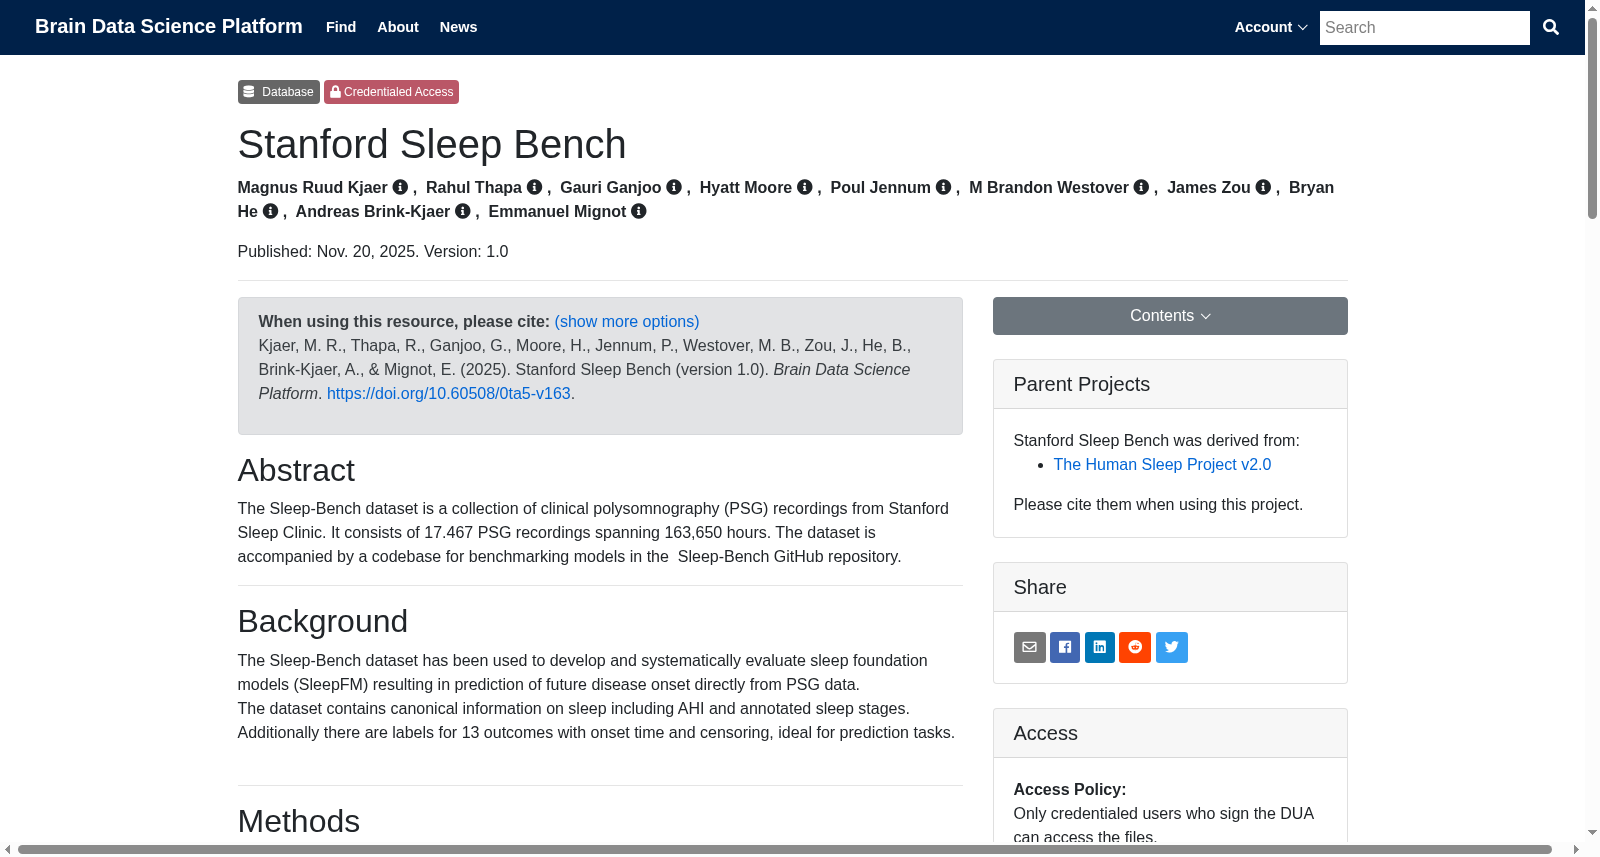The height and width of the screenshot is (857, 1600).
Task: Click the info icon next to Hyatt Moore
Action: (804, 187)
